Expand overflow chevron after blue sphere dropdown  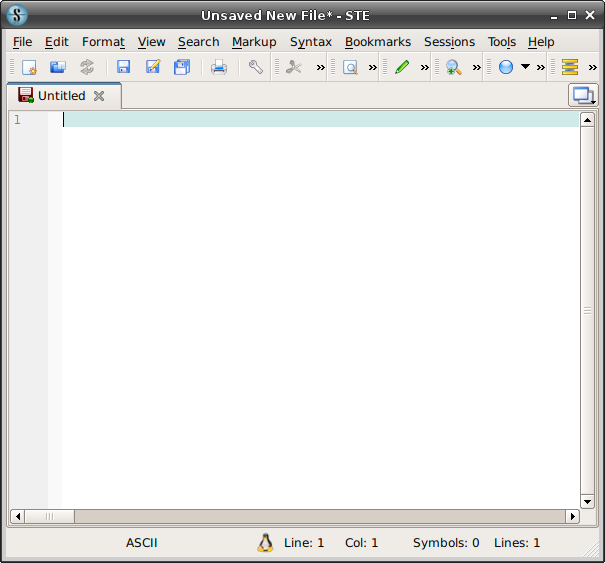[541, 68]
